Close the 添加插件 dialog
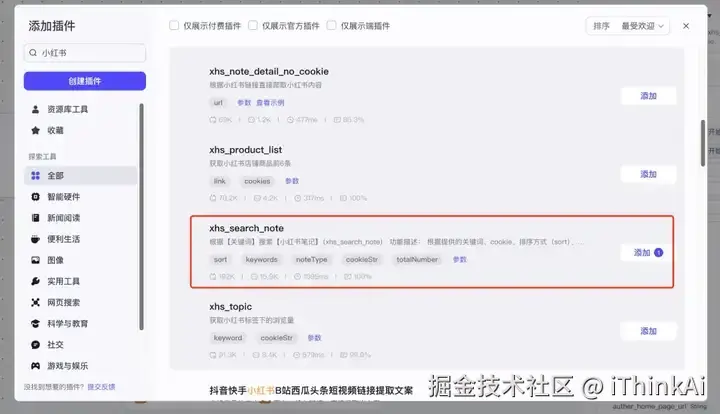Viewport: 720px width, 414px height. [x=686, y=26]
